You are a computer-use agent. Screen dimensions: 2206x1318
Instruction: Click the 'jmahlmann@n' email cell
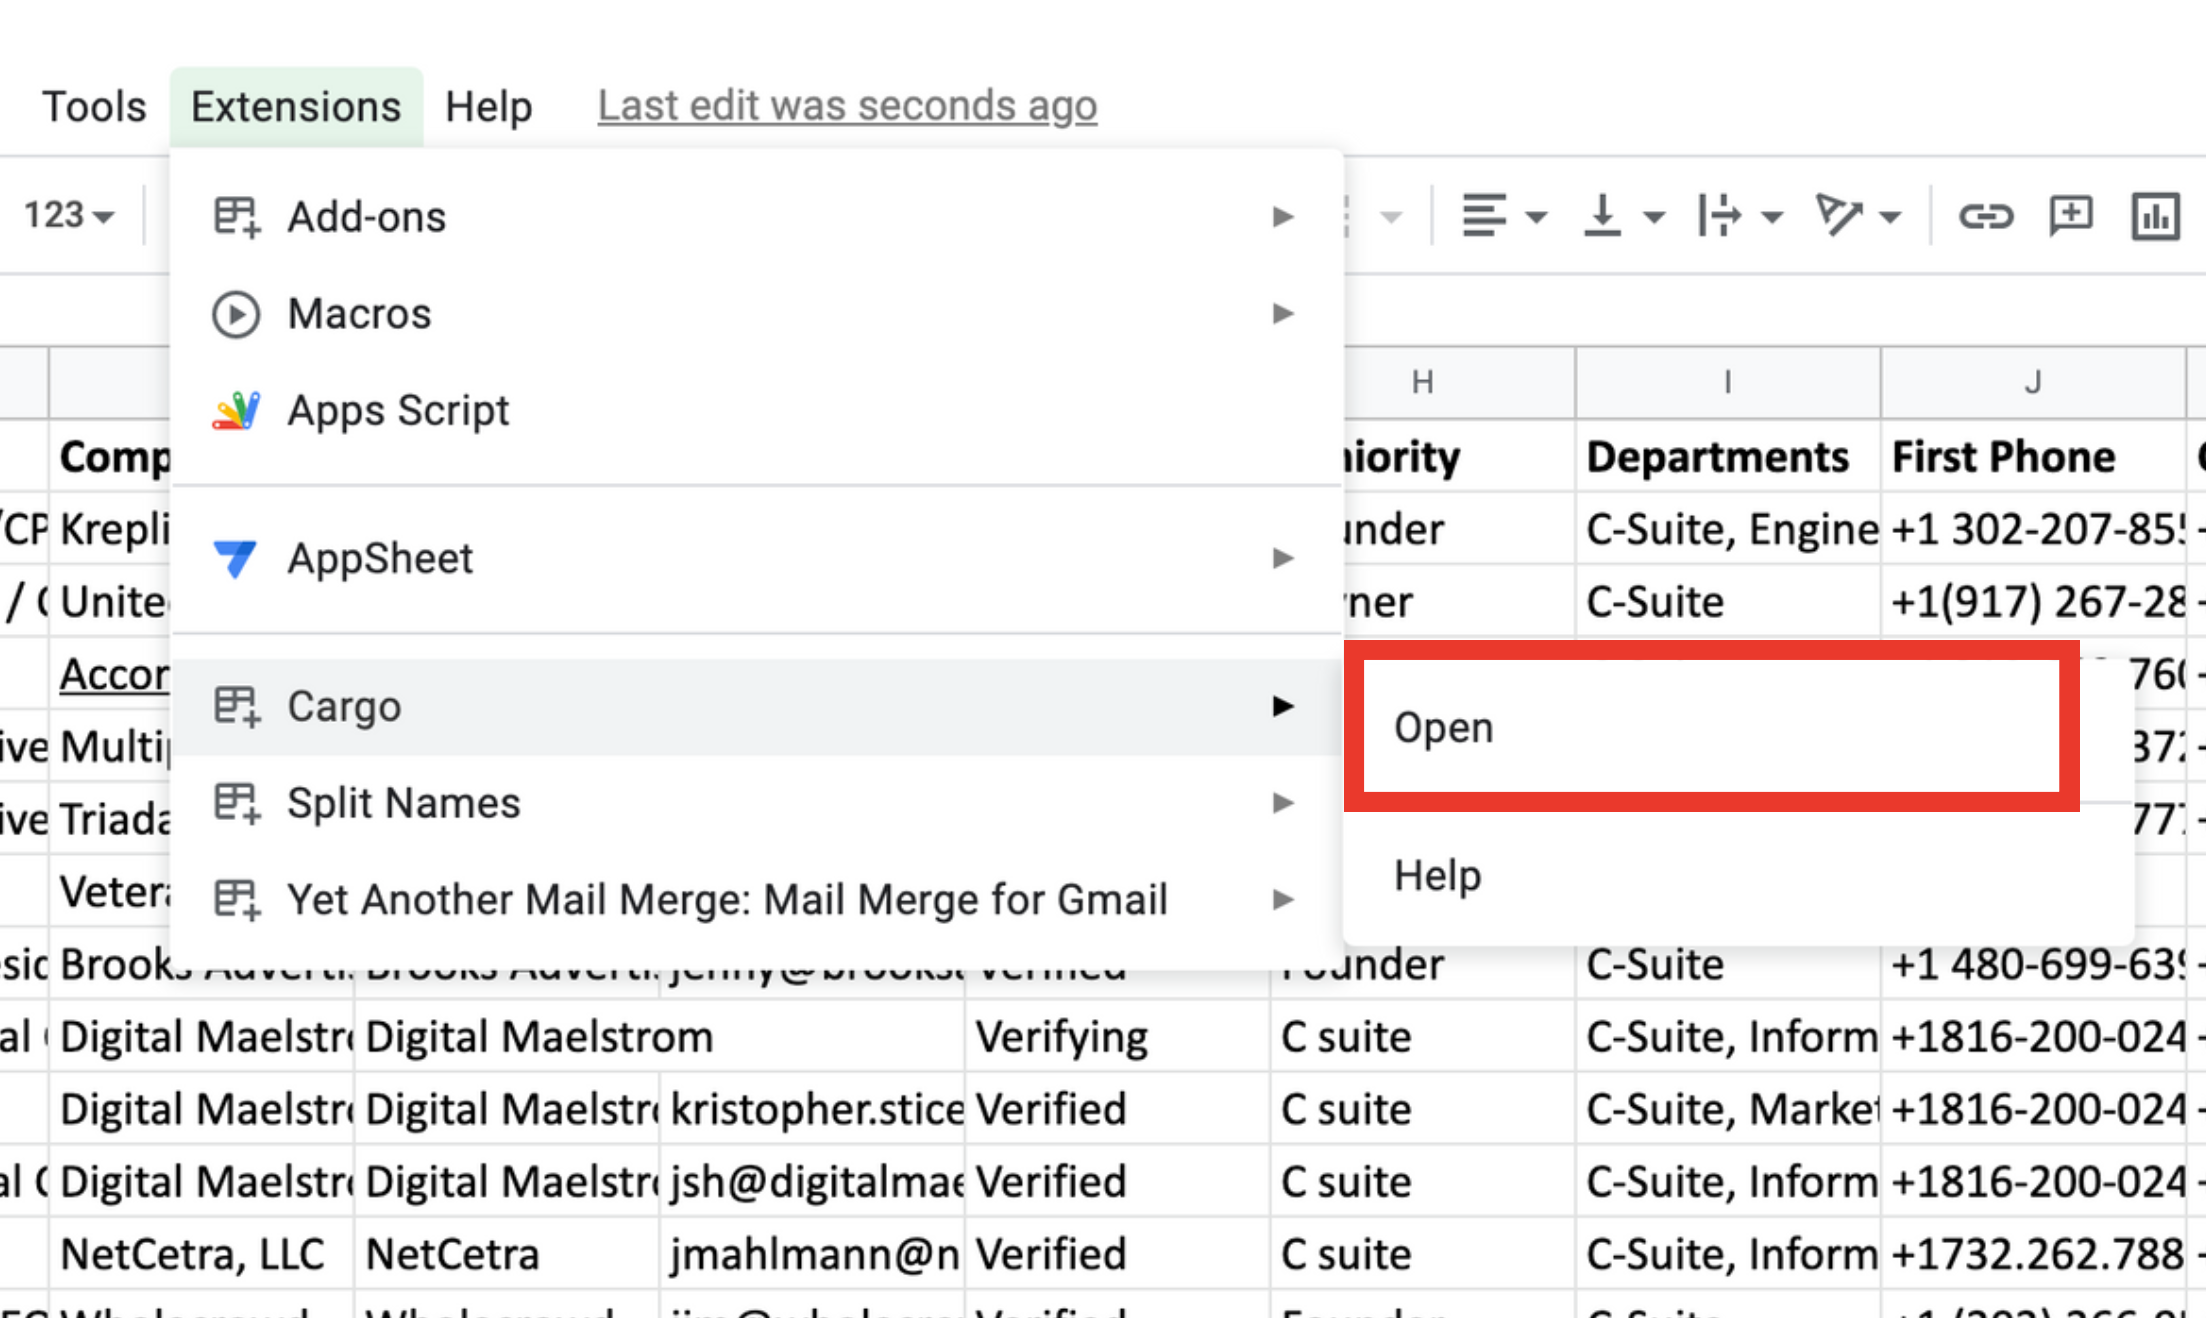point(812,1254)
